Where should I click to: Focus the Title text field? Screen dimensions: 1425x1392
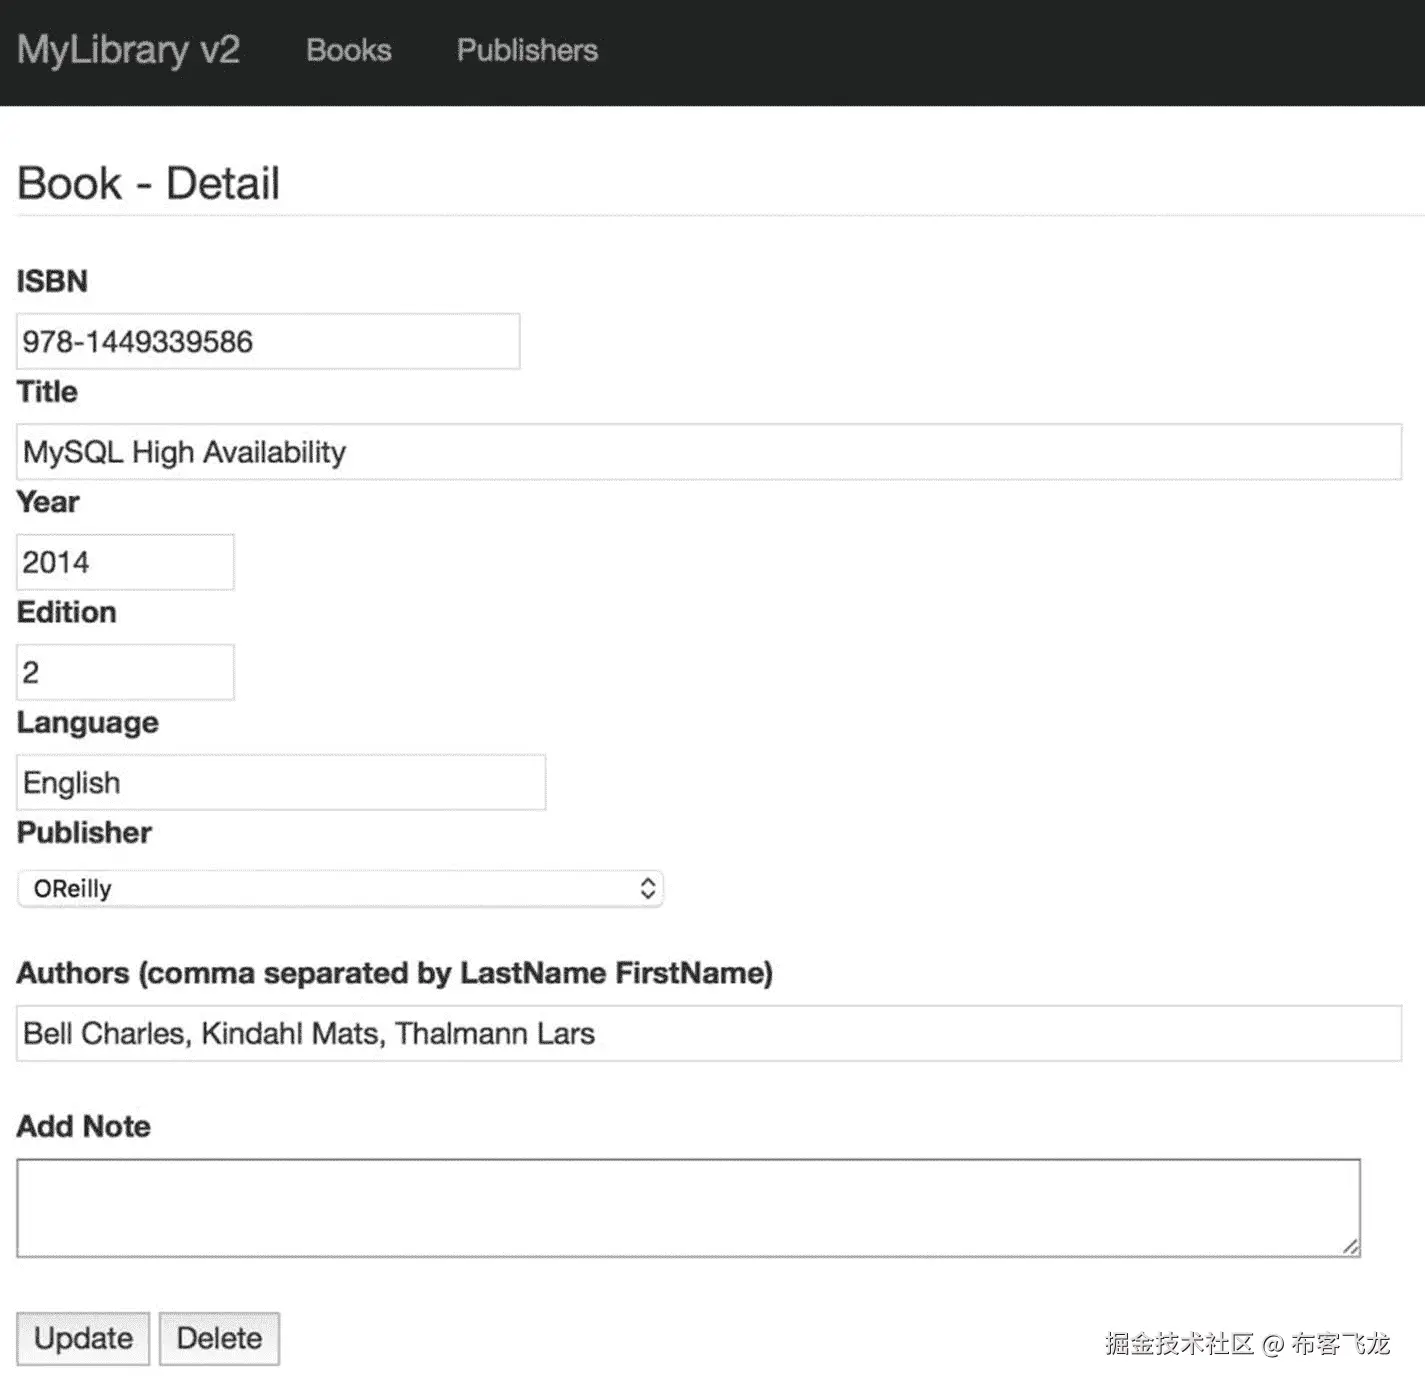tap(708, 452)
